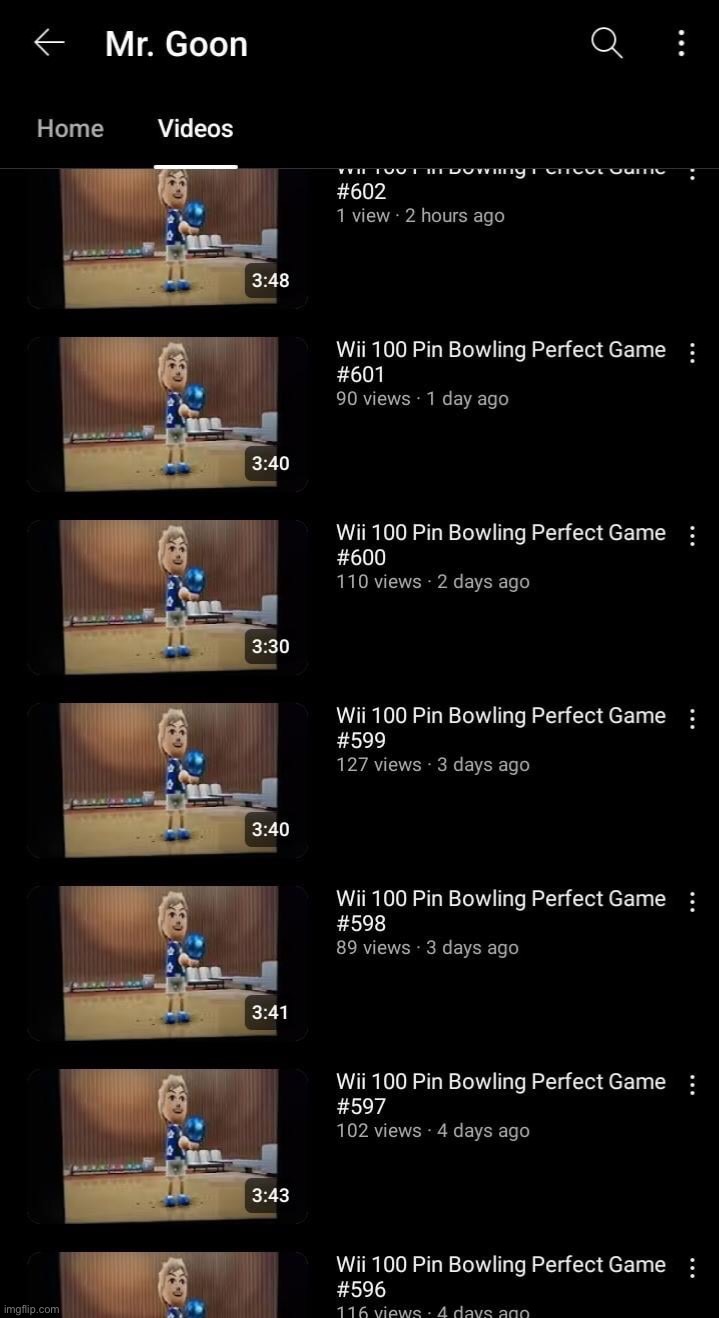
Task: Tap the back arrow next to Mr. Goon
Action: click(x=49, y=42)
